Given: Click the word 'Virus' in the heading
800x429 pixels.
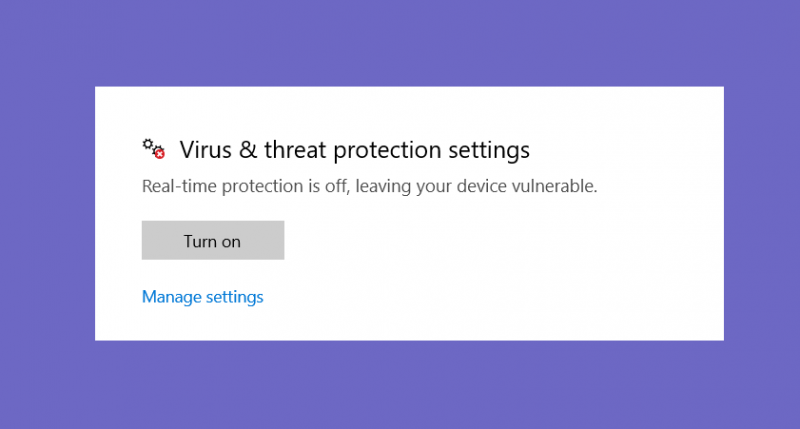Looking at the screenshot, I should (206, 150).
